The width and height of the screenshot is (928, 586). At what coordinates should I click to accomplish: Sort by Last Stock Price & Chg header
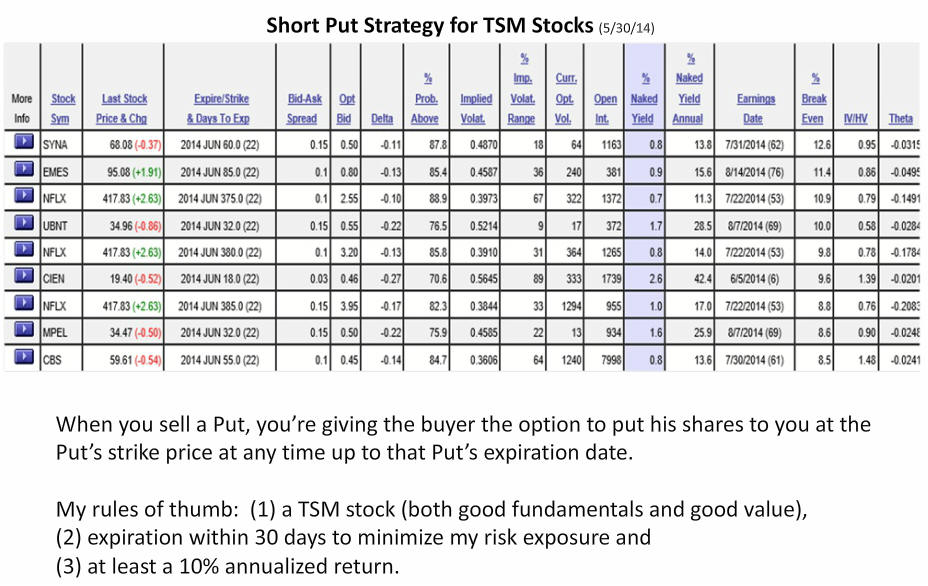123,108
